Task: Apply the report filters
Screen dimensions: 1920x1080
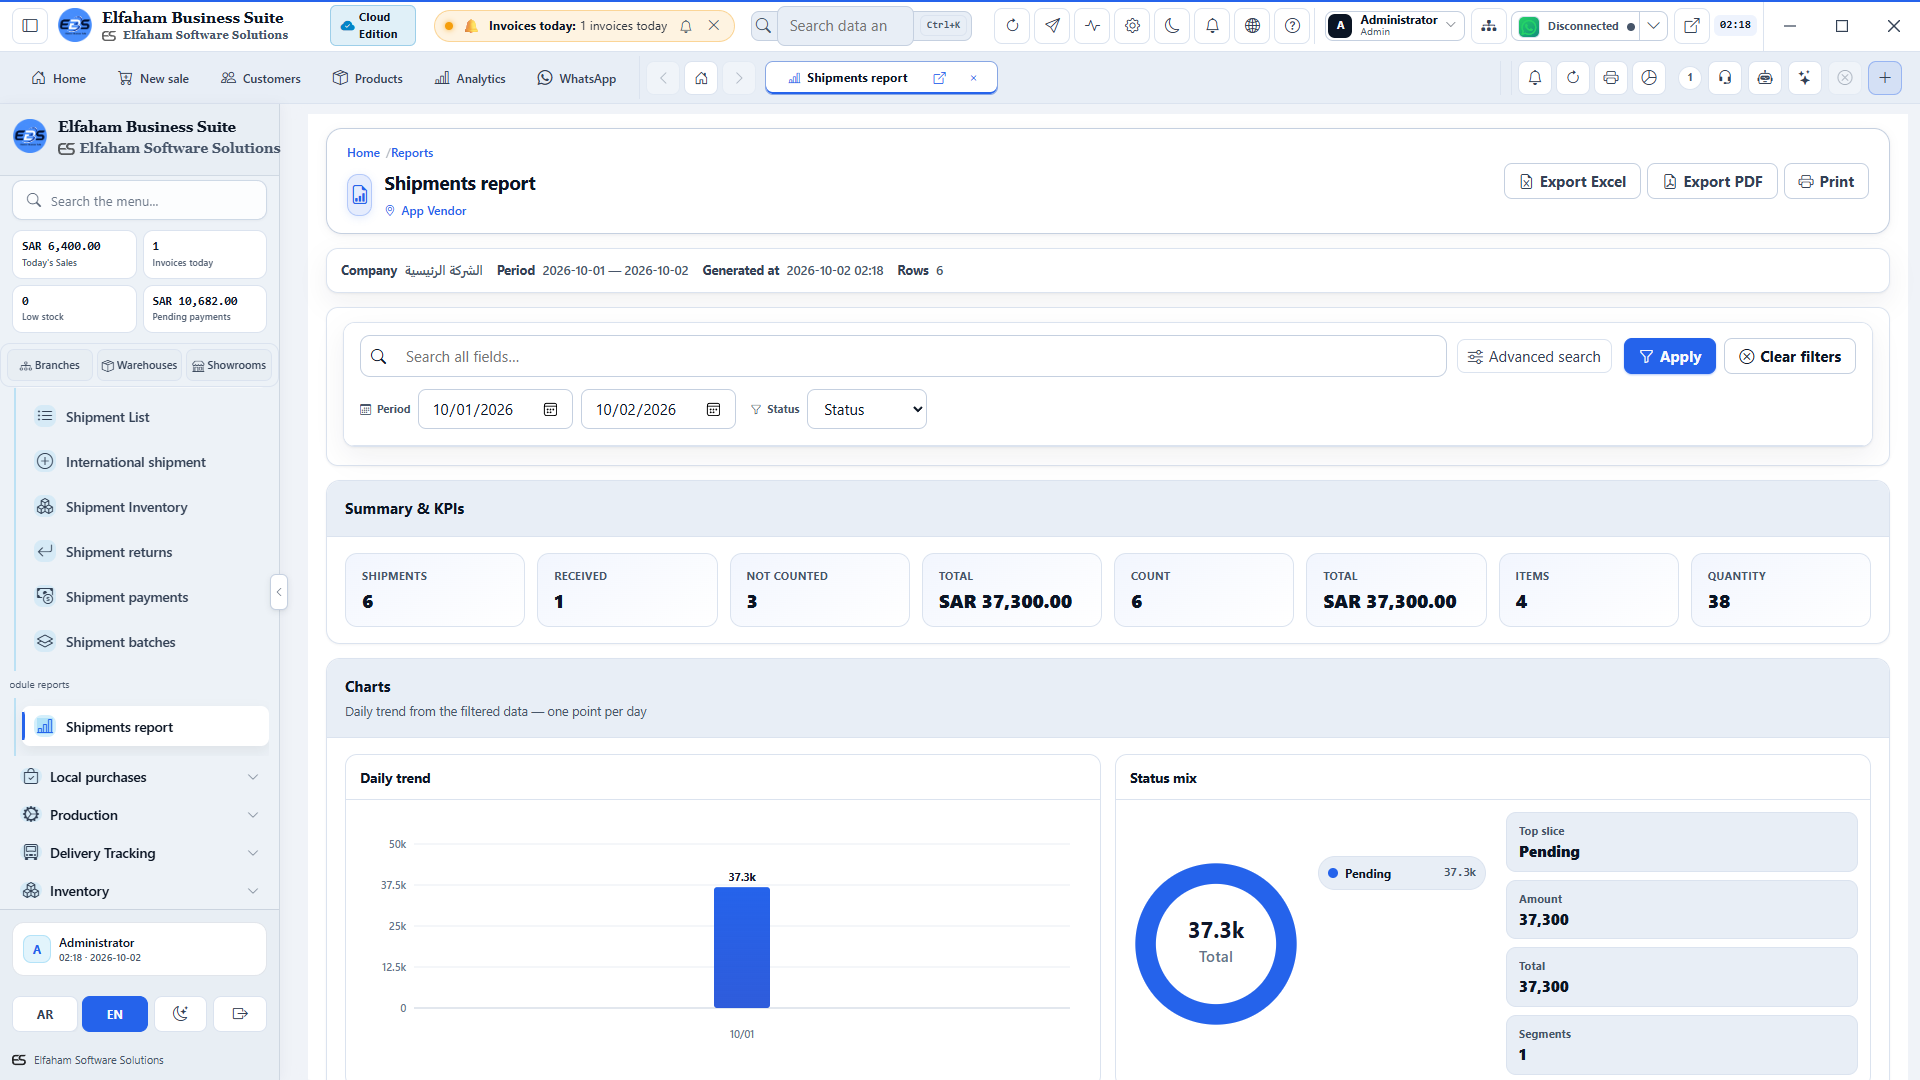Action: click(1669, 356)
